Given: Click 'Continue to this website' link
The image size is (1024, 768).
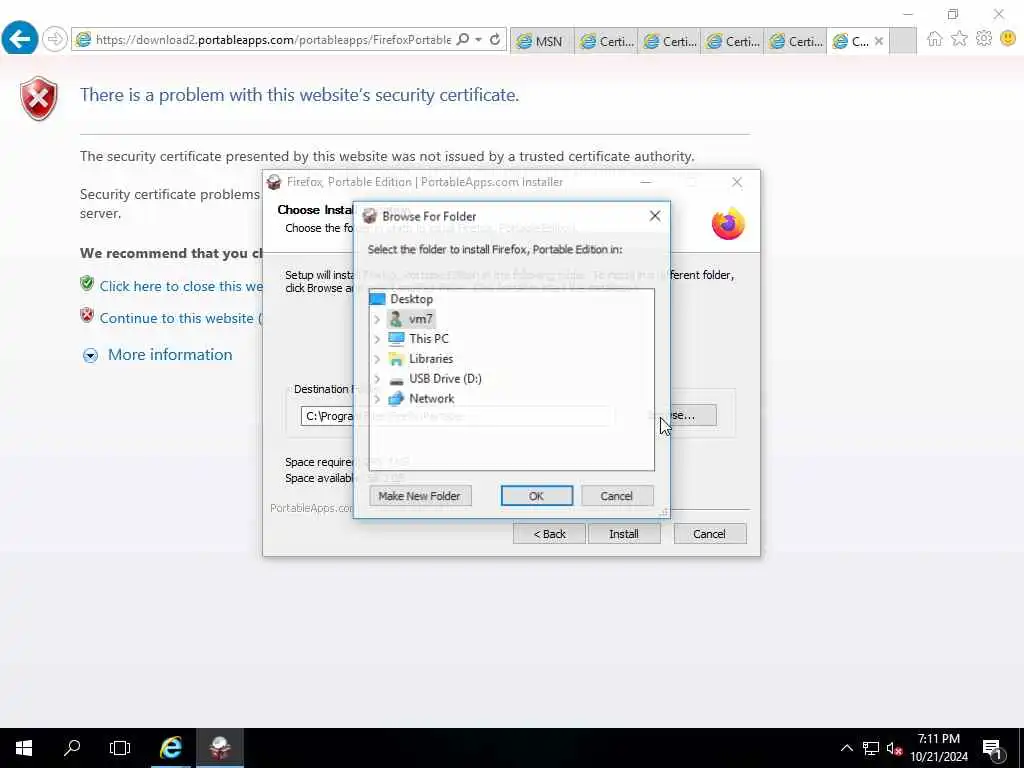Looking at the screenshot, I should (x=181, y=318).
